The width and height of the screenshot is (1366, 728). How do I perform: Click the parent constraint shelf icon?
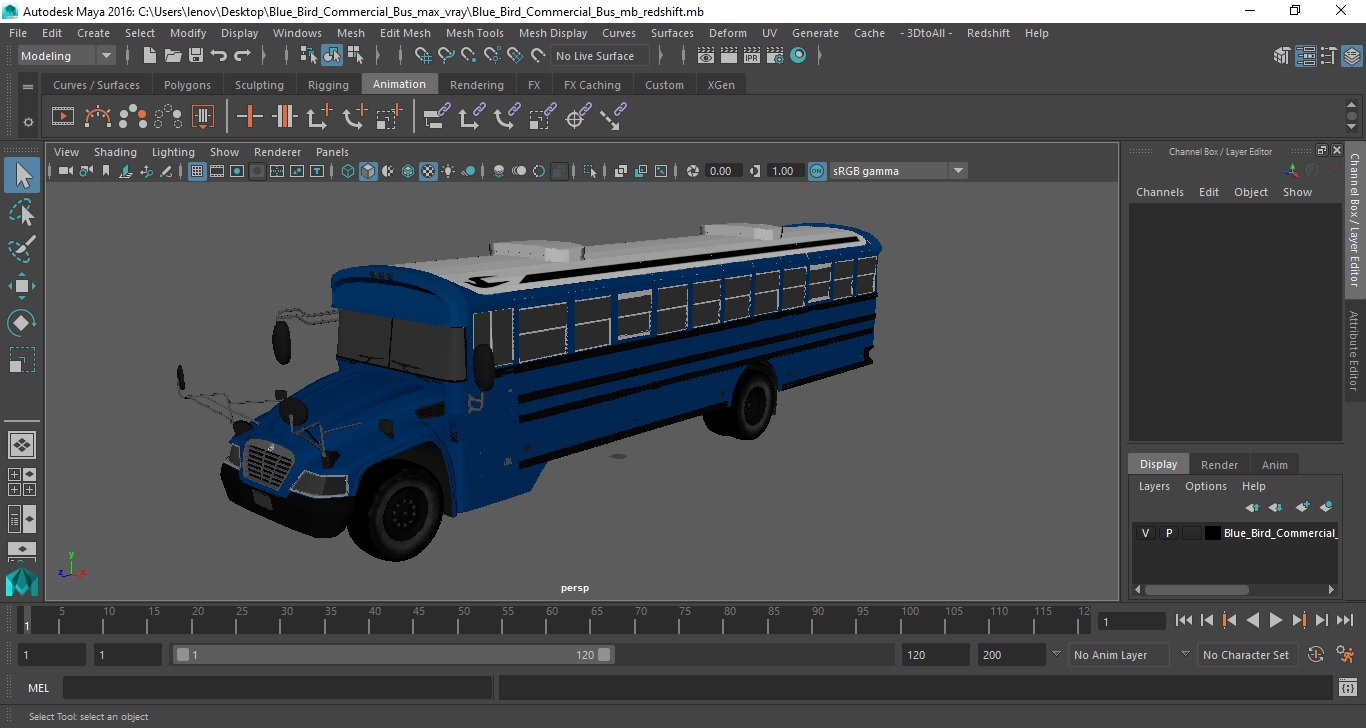tap(437, 117)
